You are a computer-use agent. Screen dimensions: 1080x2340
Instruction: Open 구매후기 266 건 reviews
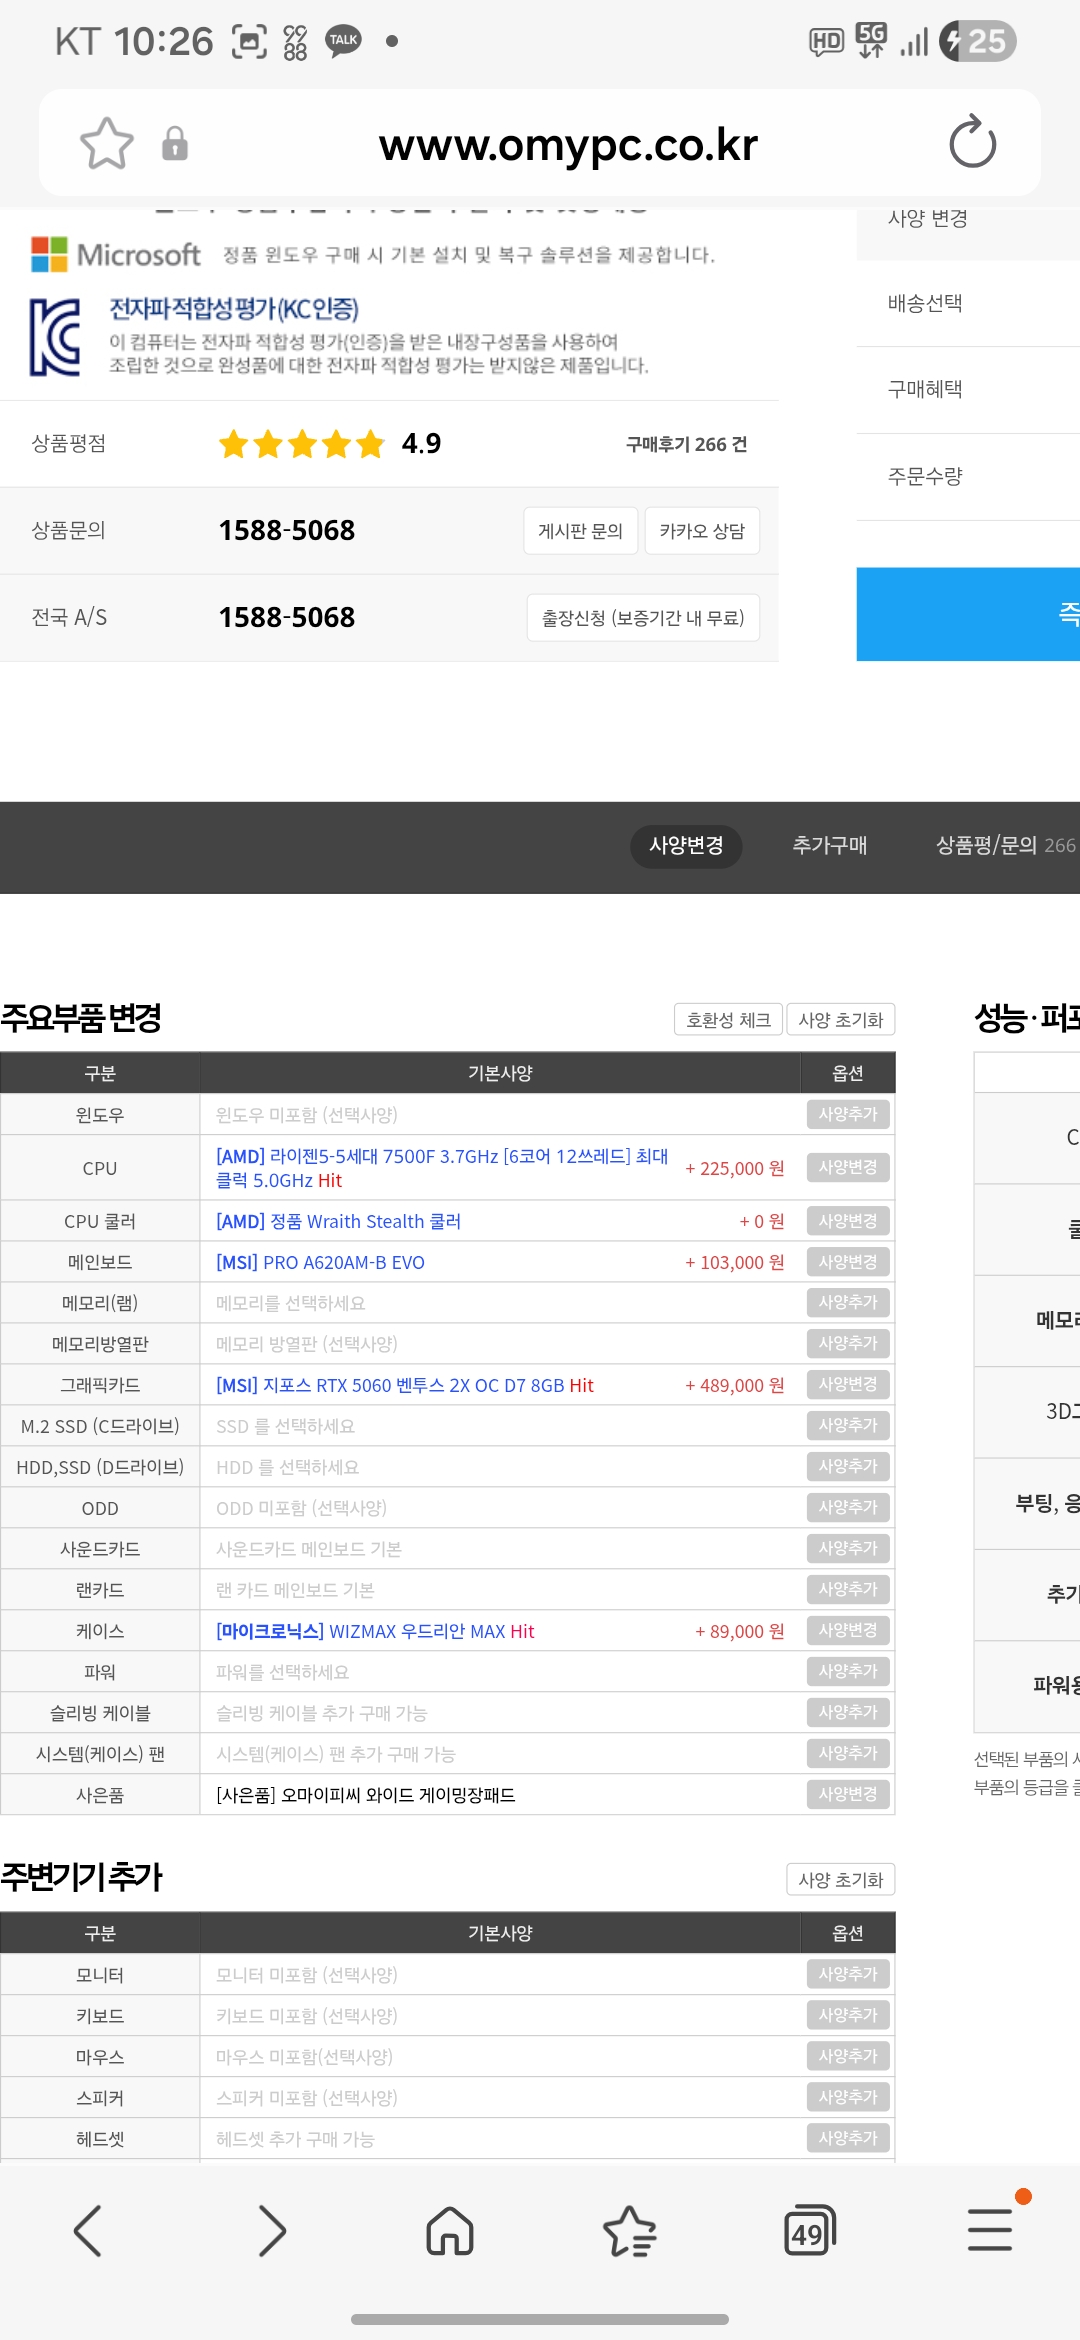pyautogui.click(x=686, y=445)
